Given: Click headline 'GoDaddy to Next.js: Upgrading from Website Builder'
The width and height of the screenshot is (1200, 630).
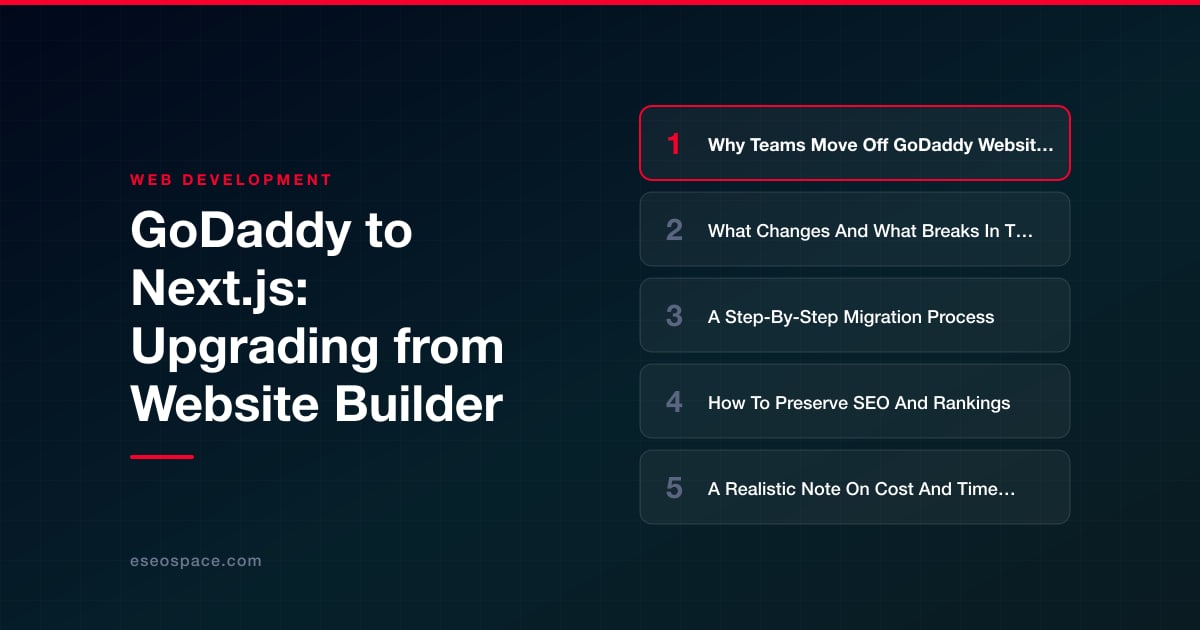Looking at the screenshot, I should tap(317, 318).
